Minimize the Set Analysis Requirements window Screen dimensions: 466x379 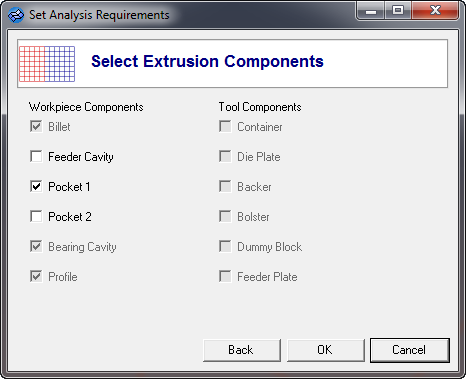pyautogui.click(x=371, y=11)
